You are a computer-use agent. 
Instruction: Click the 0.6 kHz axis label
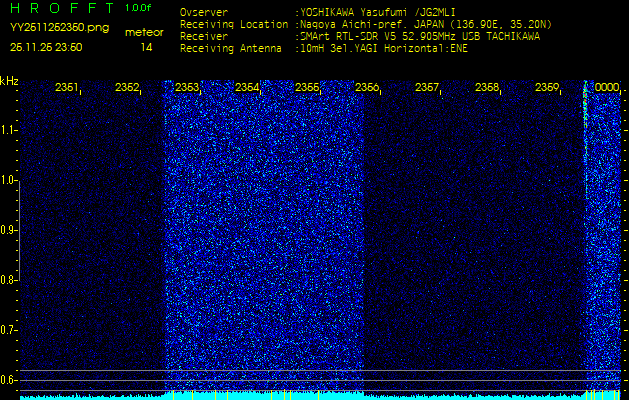(8, 380)
